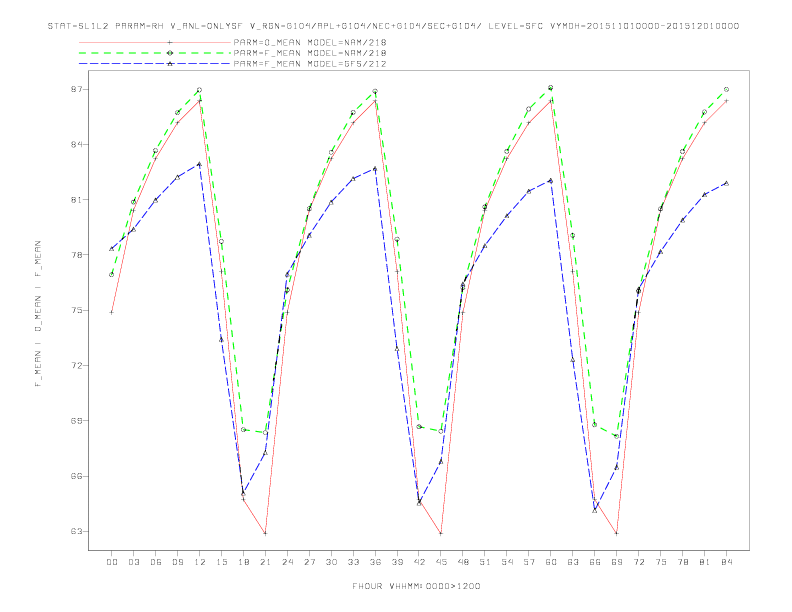Click the 15 forecast hour tick label
Viewport: 792px width, 612px height.
221,562
